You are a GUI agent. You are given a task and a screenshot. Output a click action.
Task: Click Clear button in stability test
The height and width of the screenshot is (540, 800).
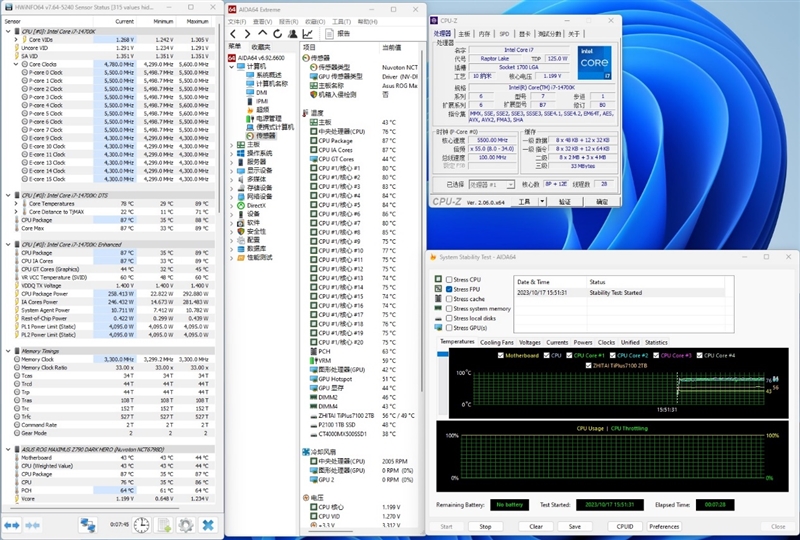(536, 526)
